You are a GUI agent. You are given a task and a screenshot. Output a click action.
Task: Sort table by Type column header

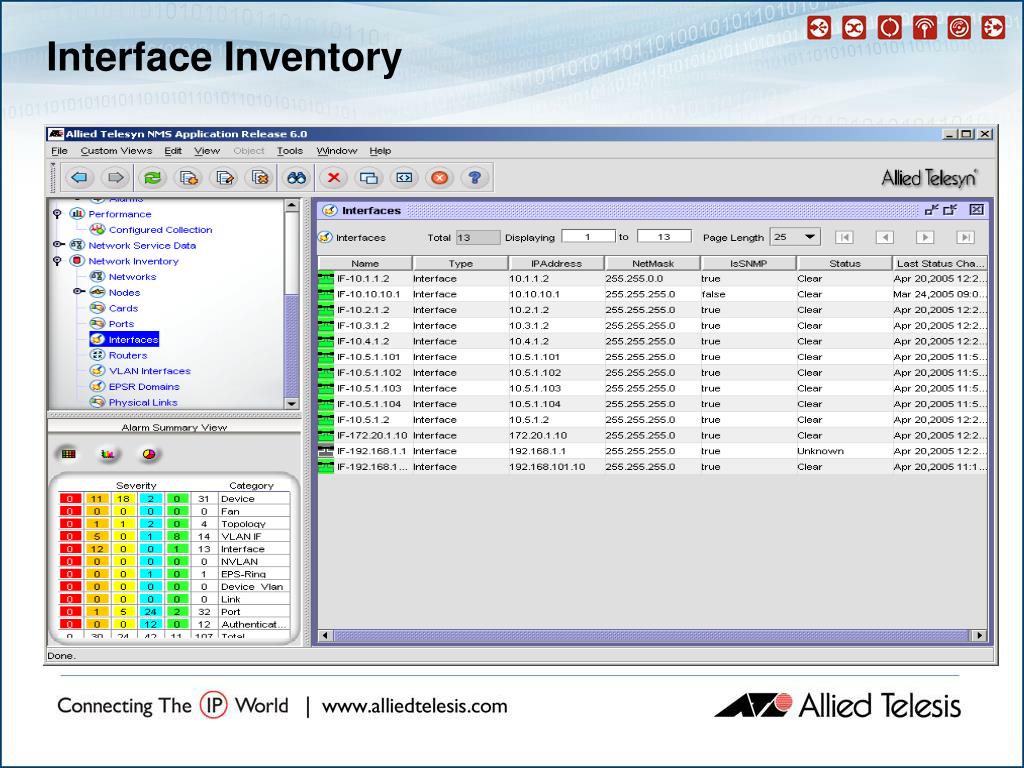(460, 263)
